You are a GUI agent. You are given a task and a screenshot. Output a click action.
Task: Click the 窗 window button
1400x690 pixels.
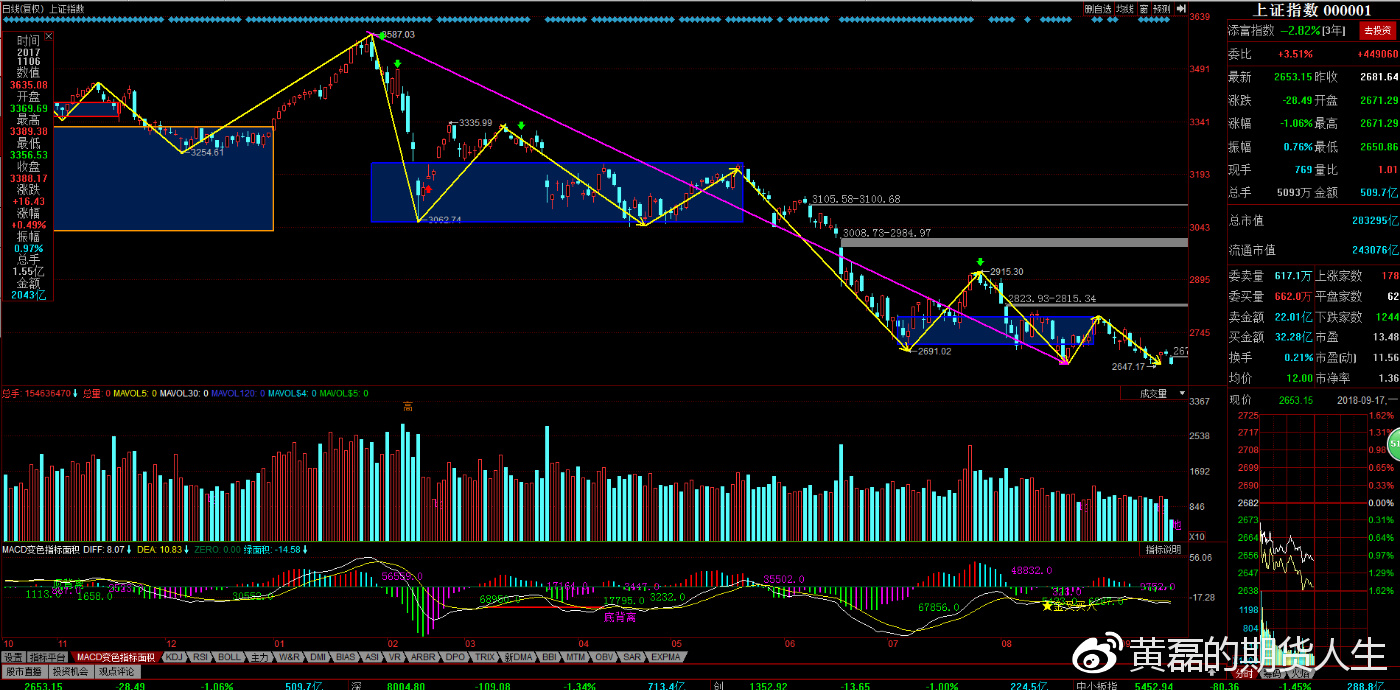tap(1142, 8)
